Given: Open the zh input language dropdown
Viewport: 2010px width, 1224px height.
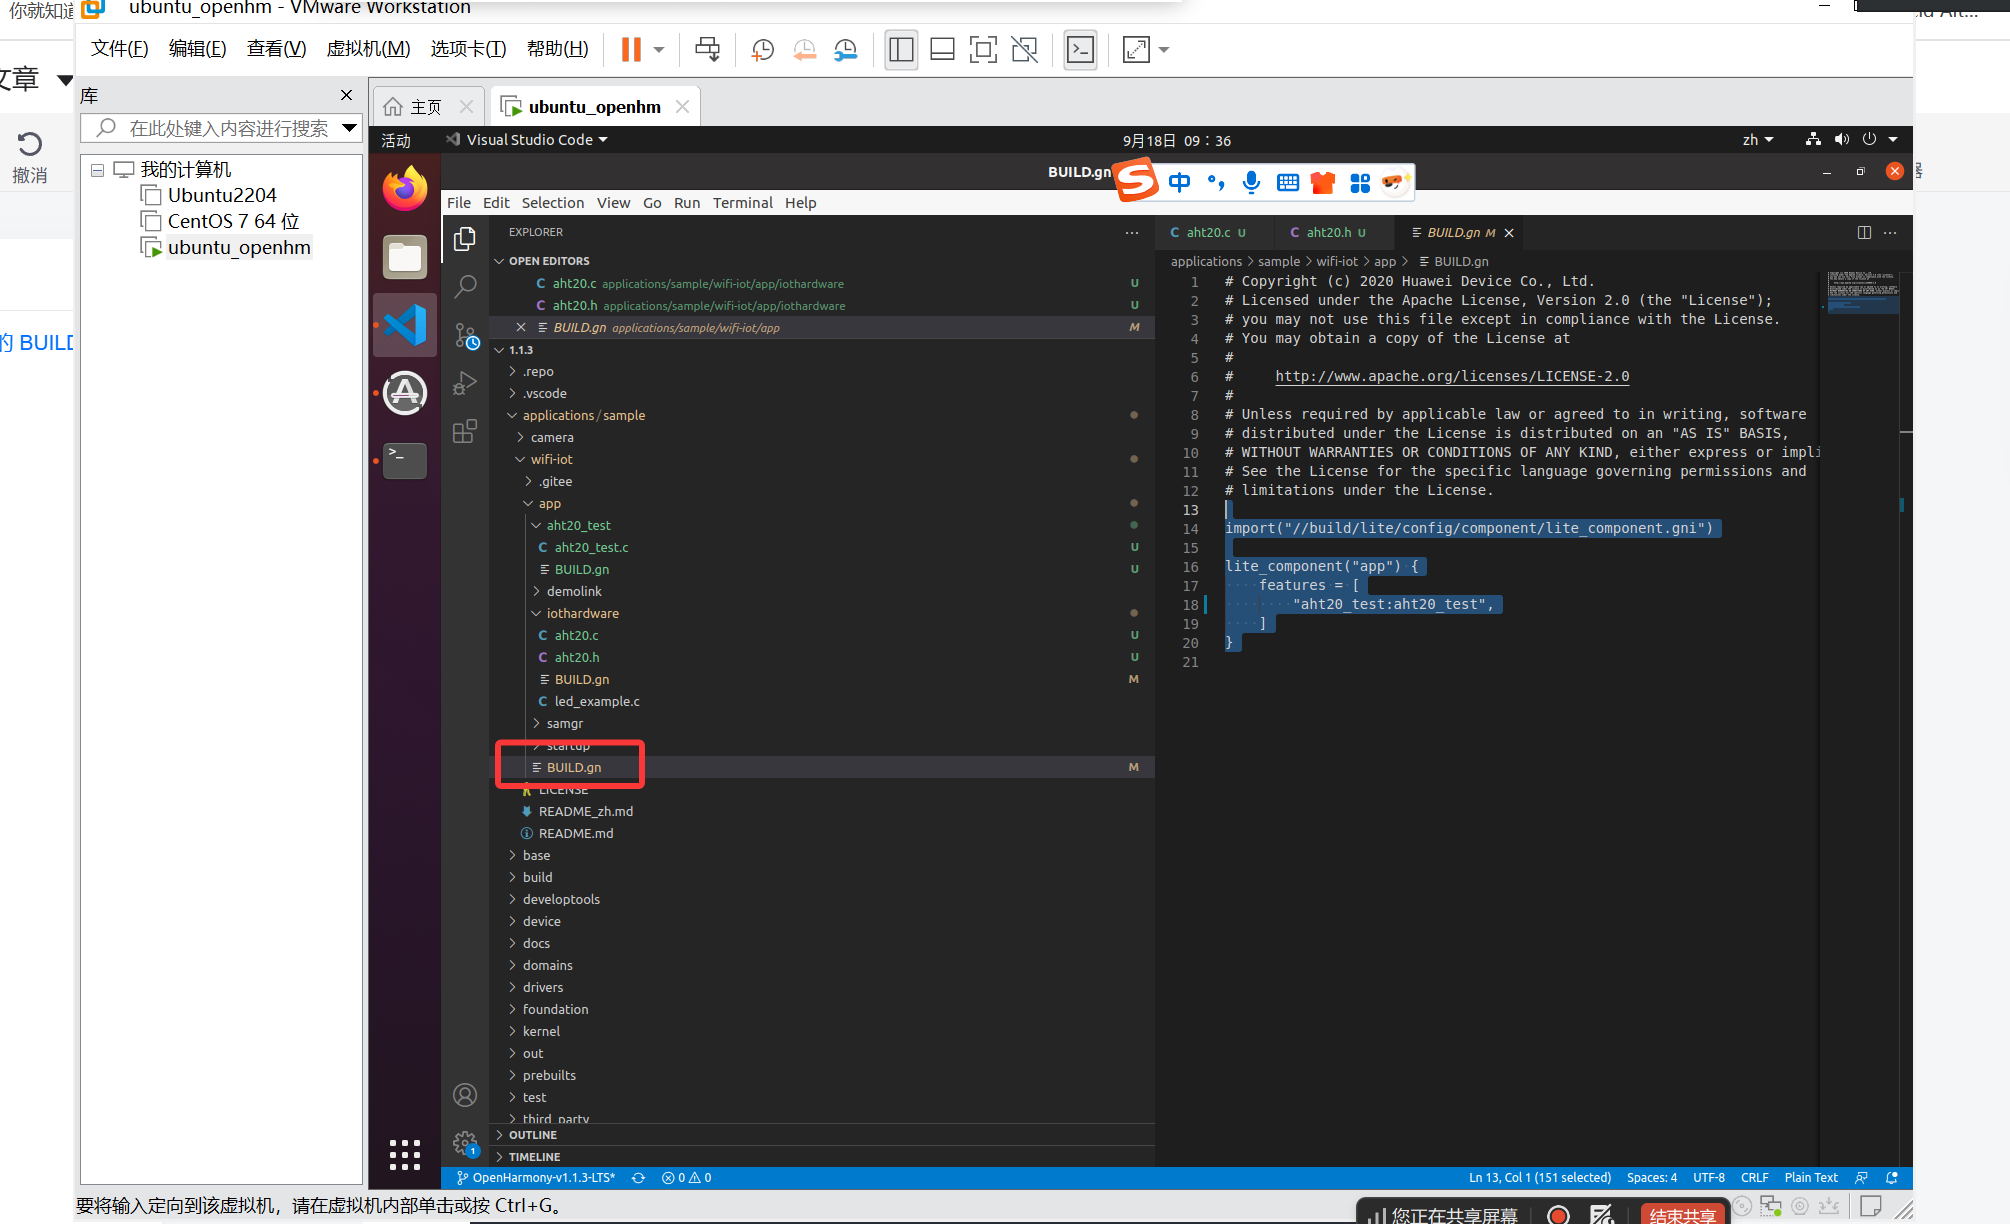Looking at the screenshot, I should pos(1757,140).
